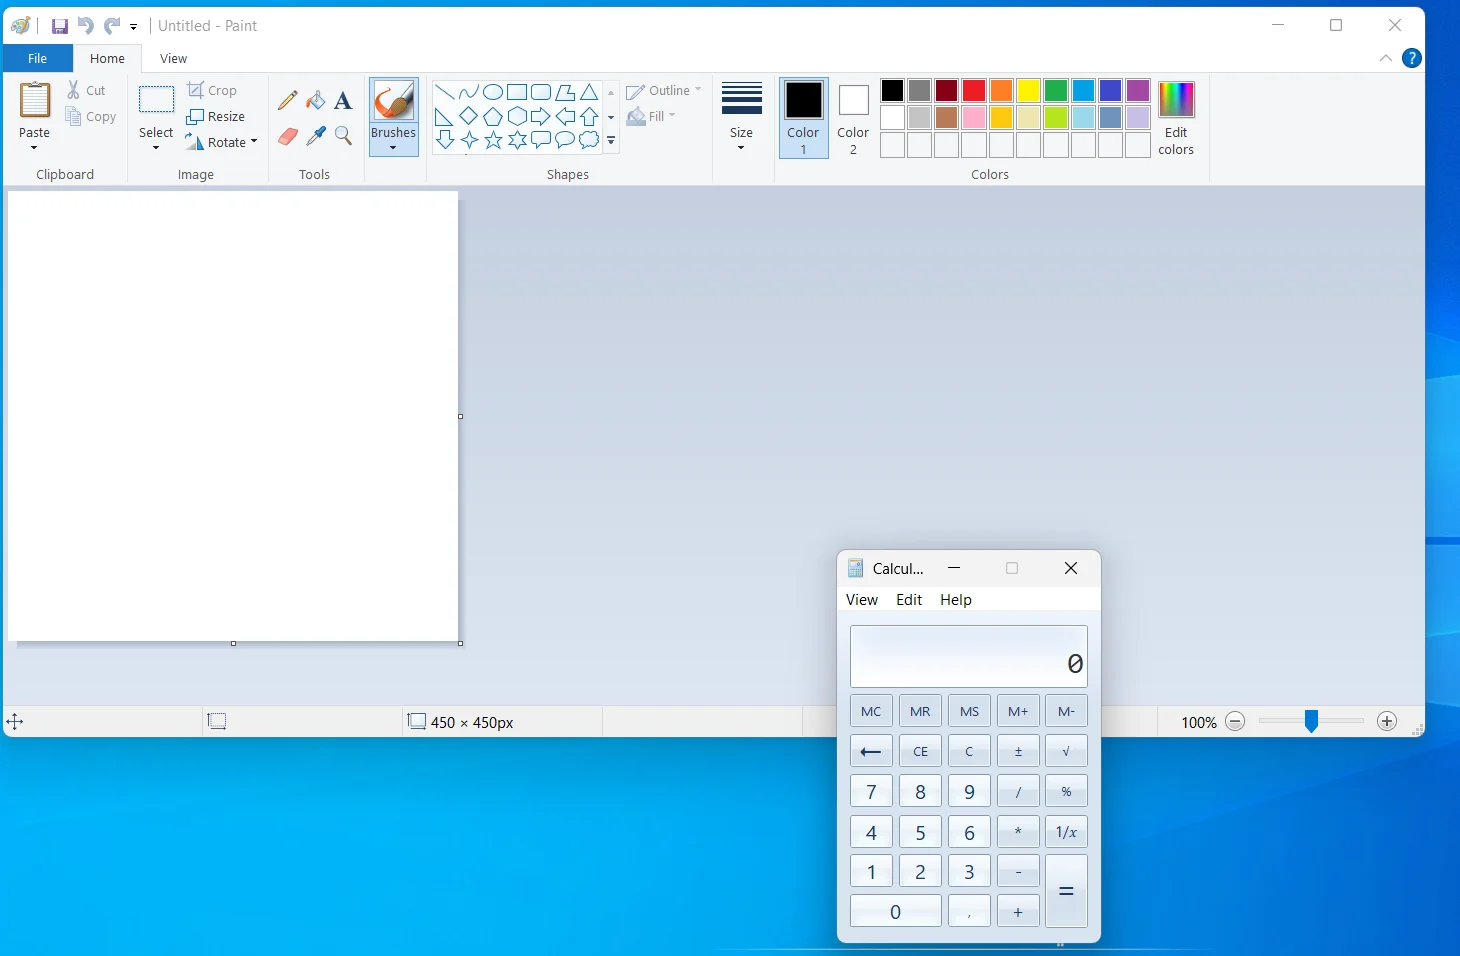Choose the five-point star shape
Viewport: 1460px width, 956px height.
click(x=493, y=140)
